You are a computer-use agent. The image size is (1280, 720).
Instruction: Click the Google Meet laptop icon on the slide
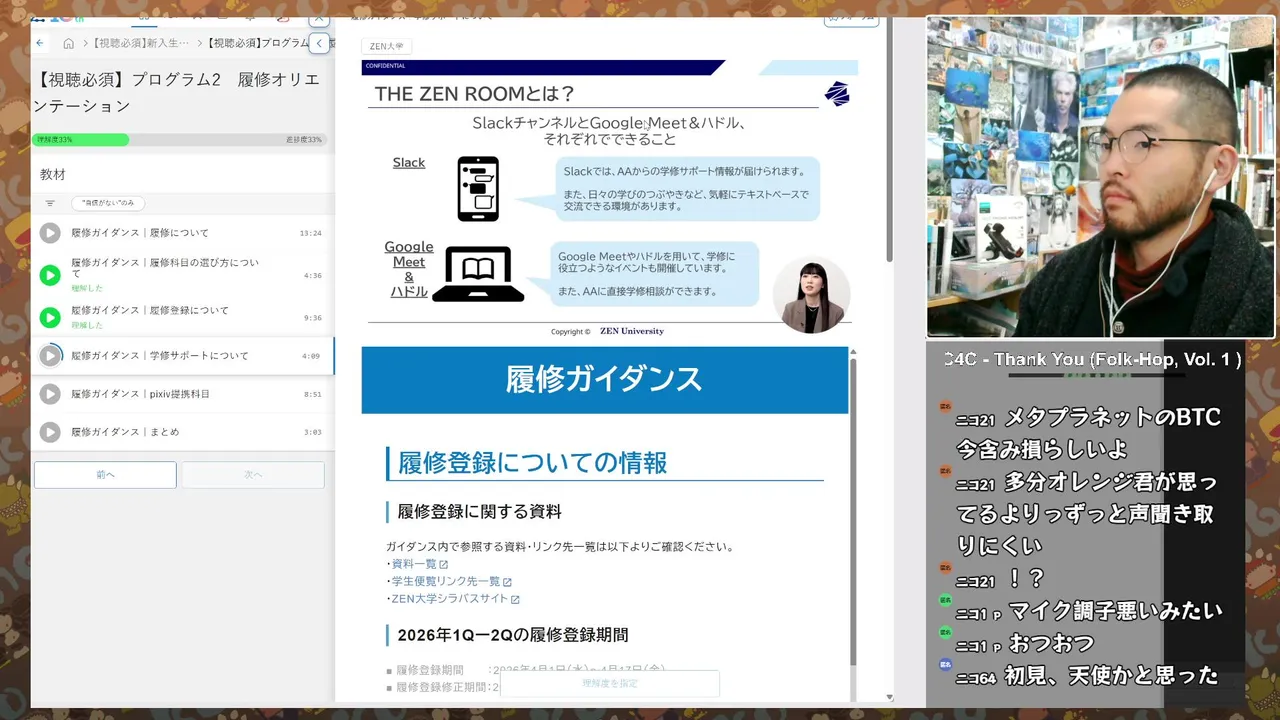478,274
